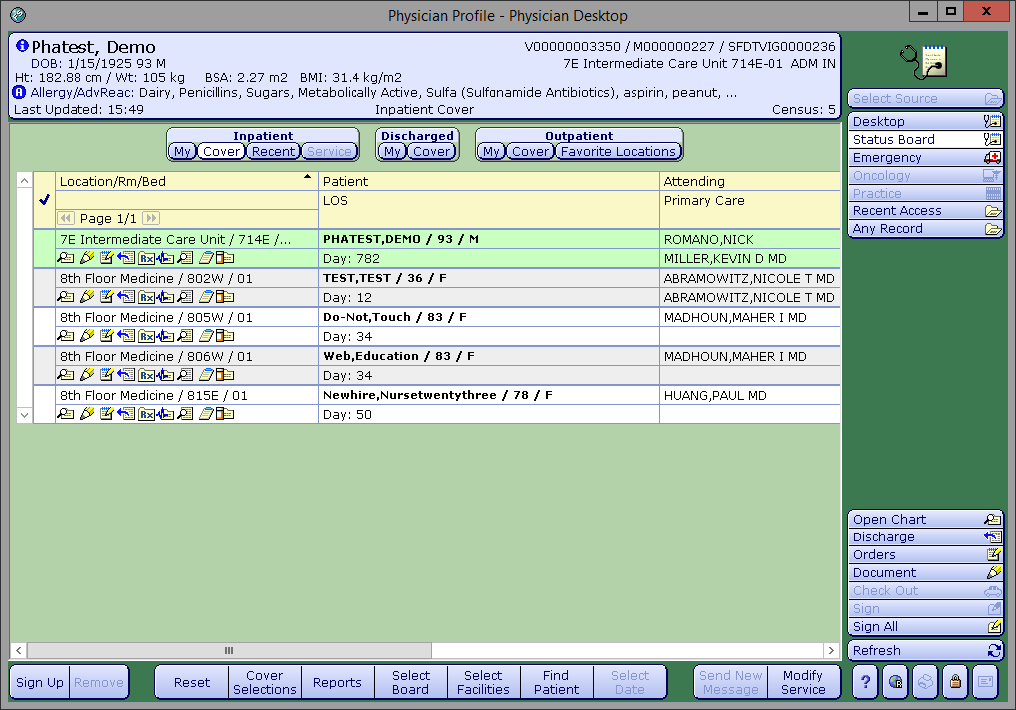This screenshot has width=1016, height=710.
Task: Select the Rx medications icon for TEST,TEST
Action: [146, 296]
